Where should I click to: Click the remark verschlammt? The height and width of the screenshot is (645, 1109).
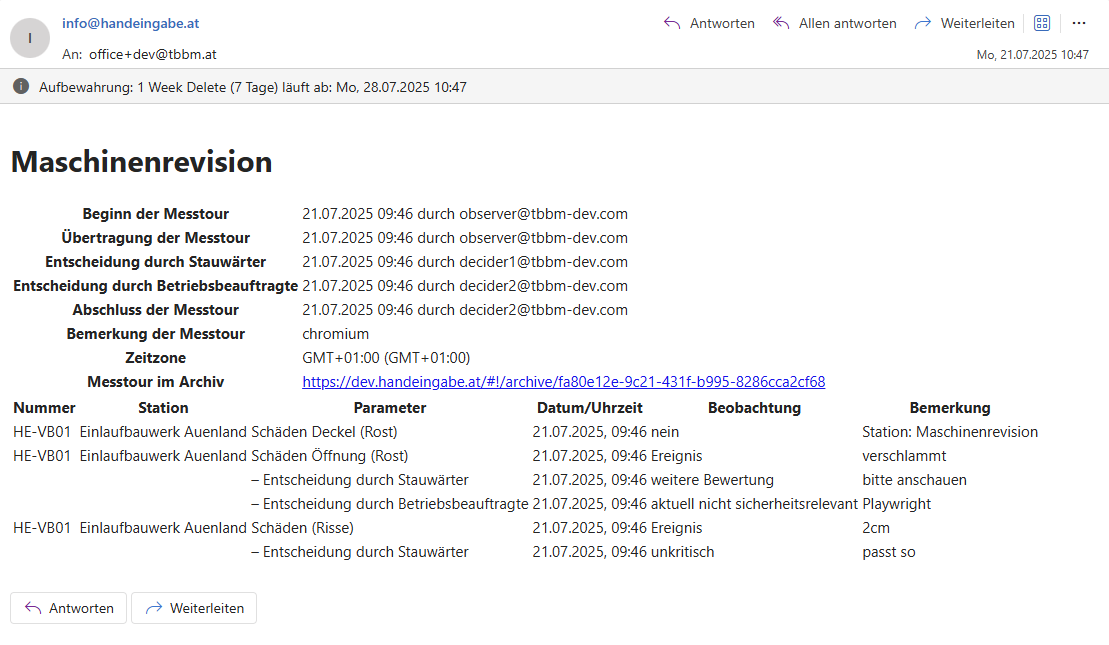[904, 455]
